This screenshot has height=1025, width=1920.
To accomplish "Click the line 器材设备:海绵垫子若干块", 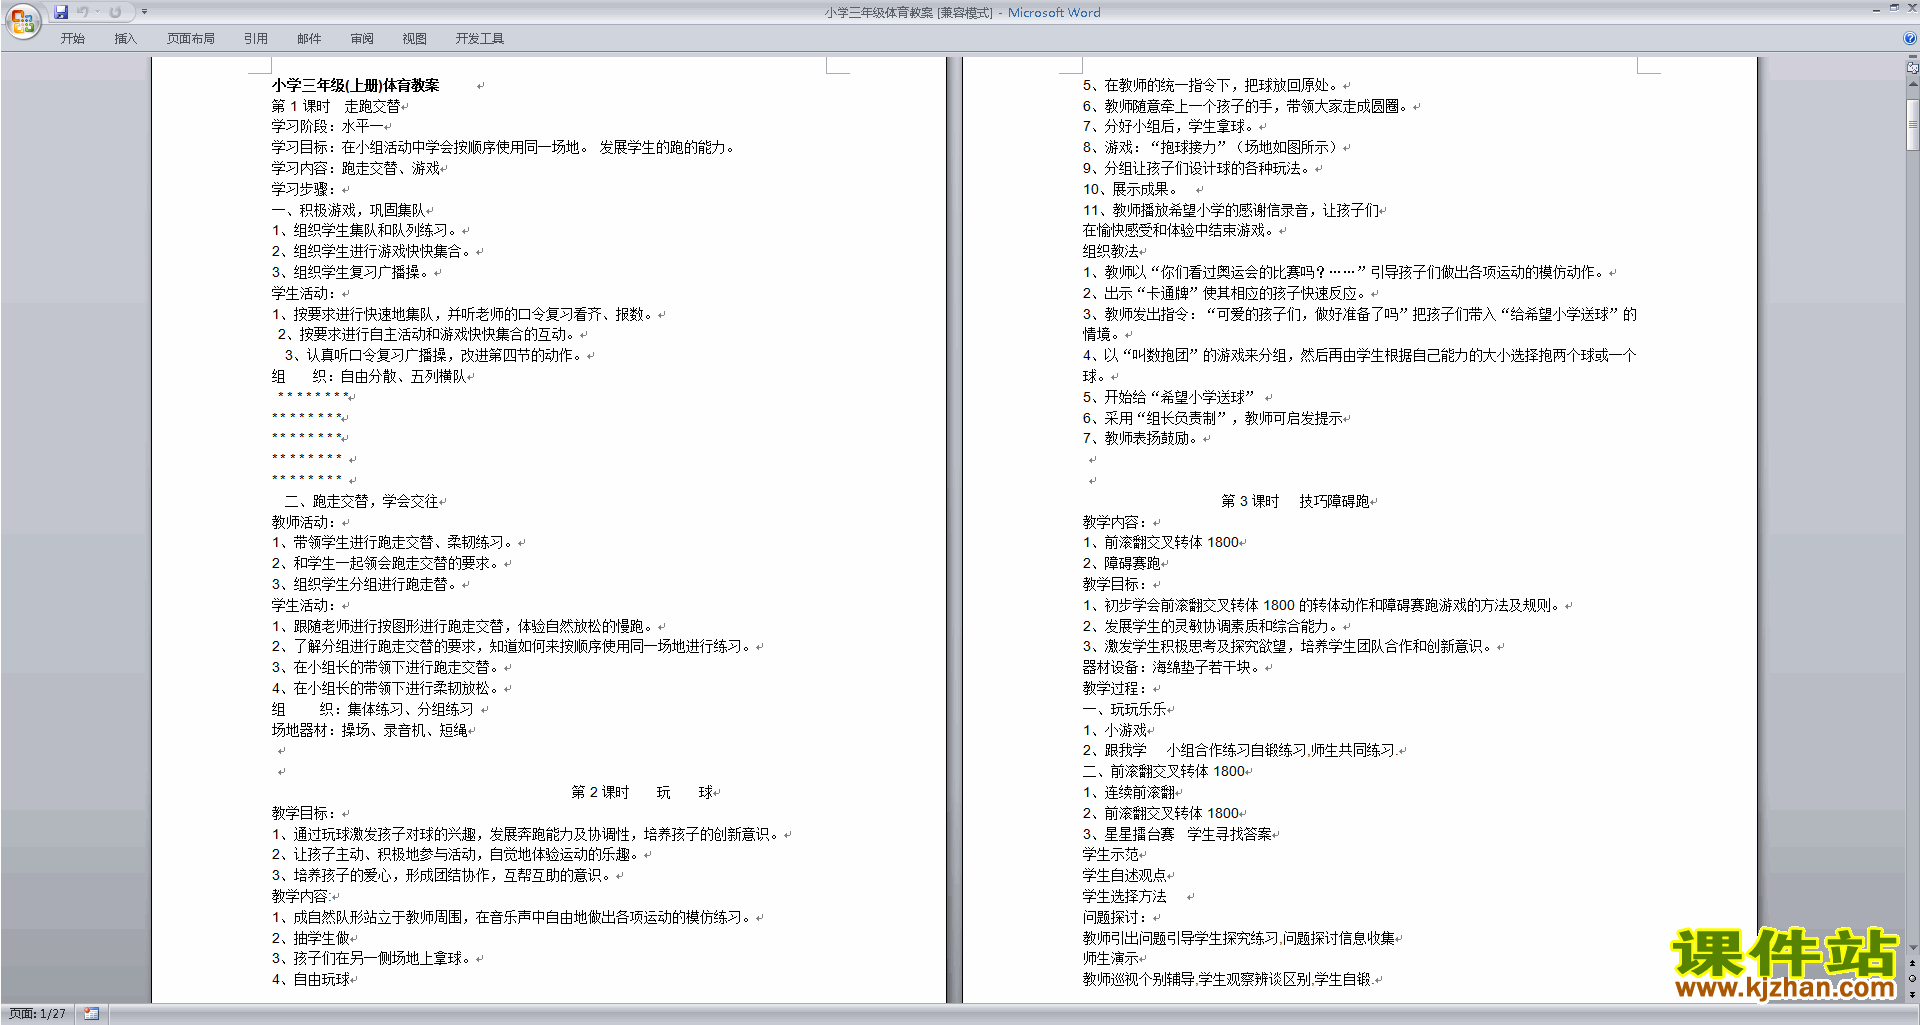I will coord(1173,667).
